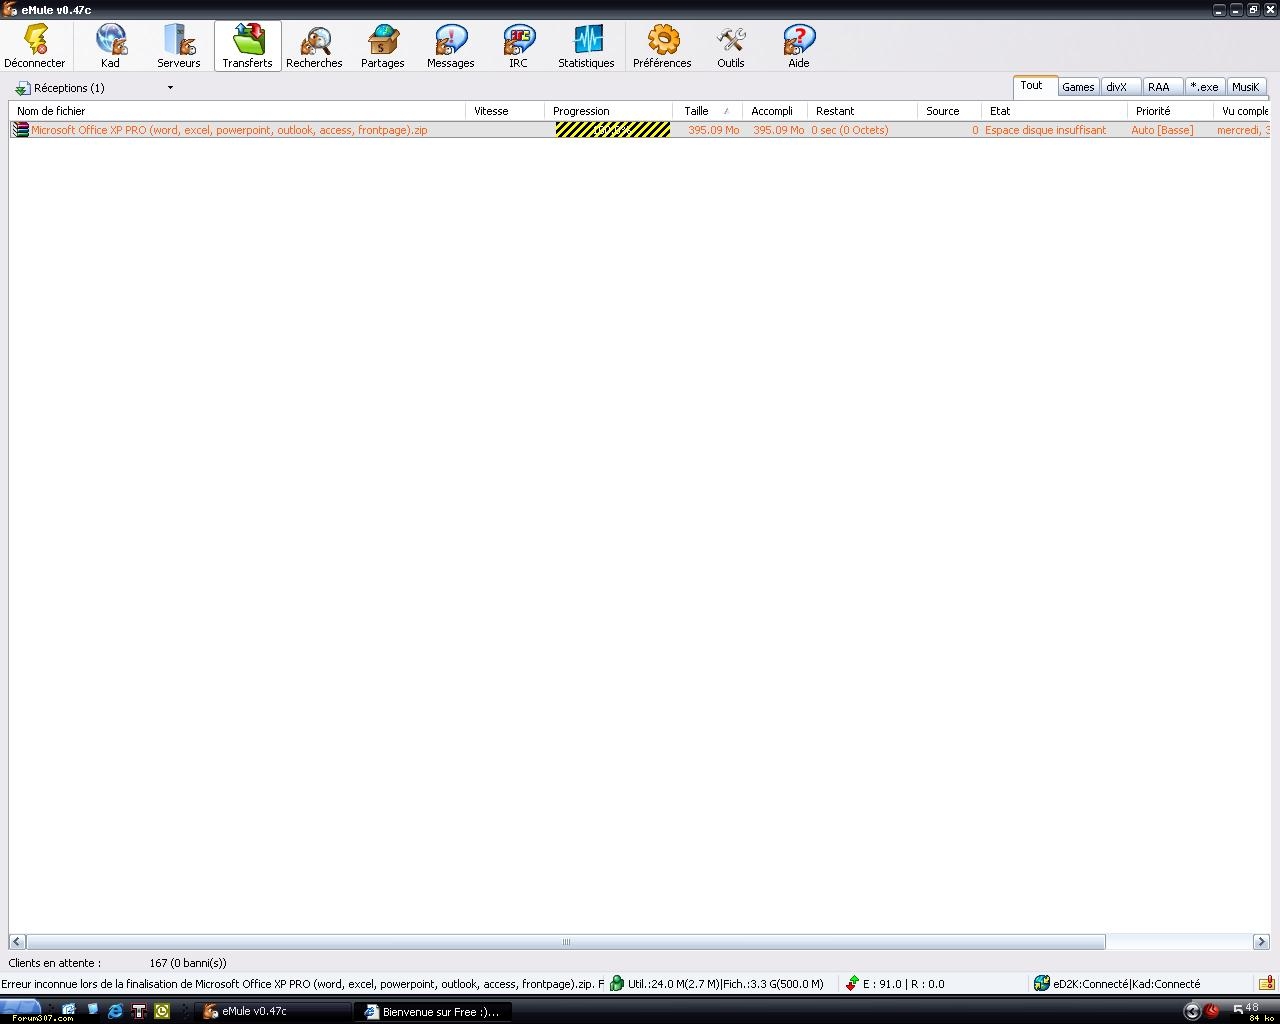Click the '167 (0 banni(s))' count
Image resolution: width=1280 pixels, height=1024 pixels.
coord(188,963)
